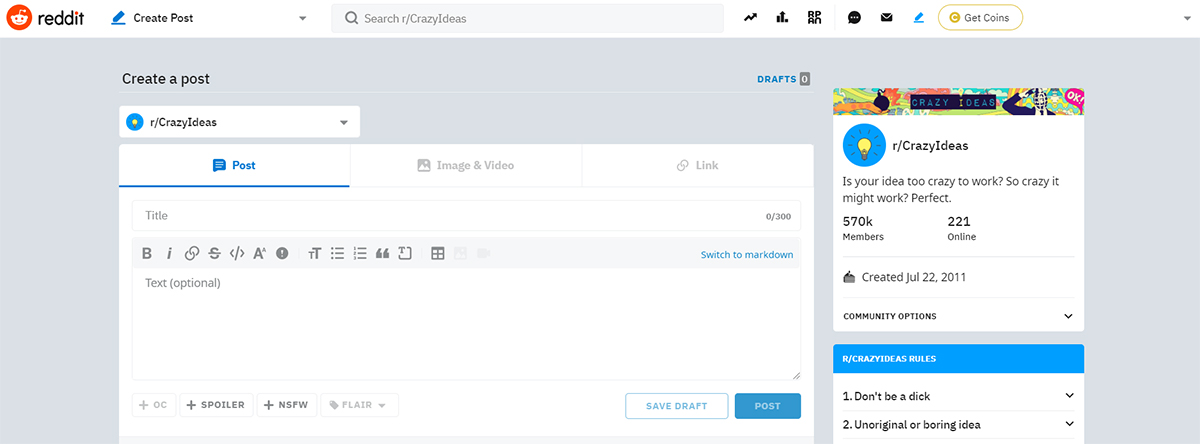The image size is (1200, 444).
Task: Click the Created Jul 22, 2011 text
Action: [x=913, y=277]
